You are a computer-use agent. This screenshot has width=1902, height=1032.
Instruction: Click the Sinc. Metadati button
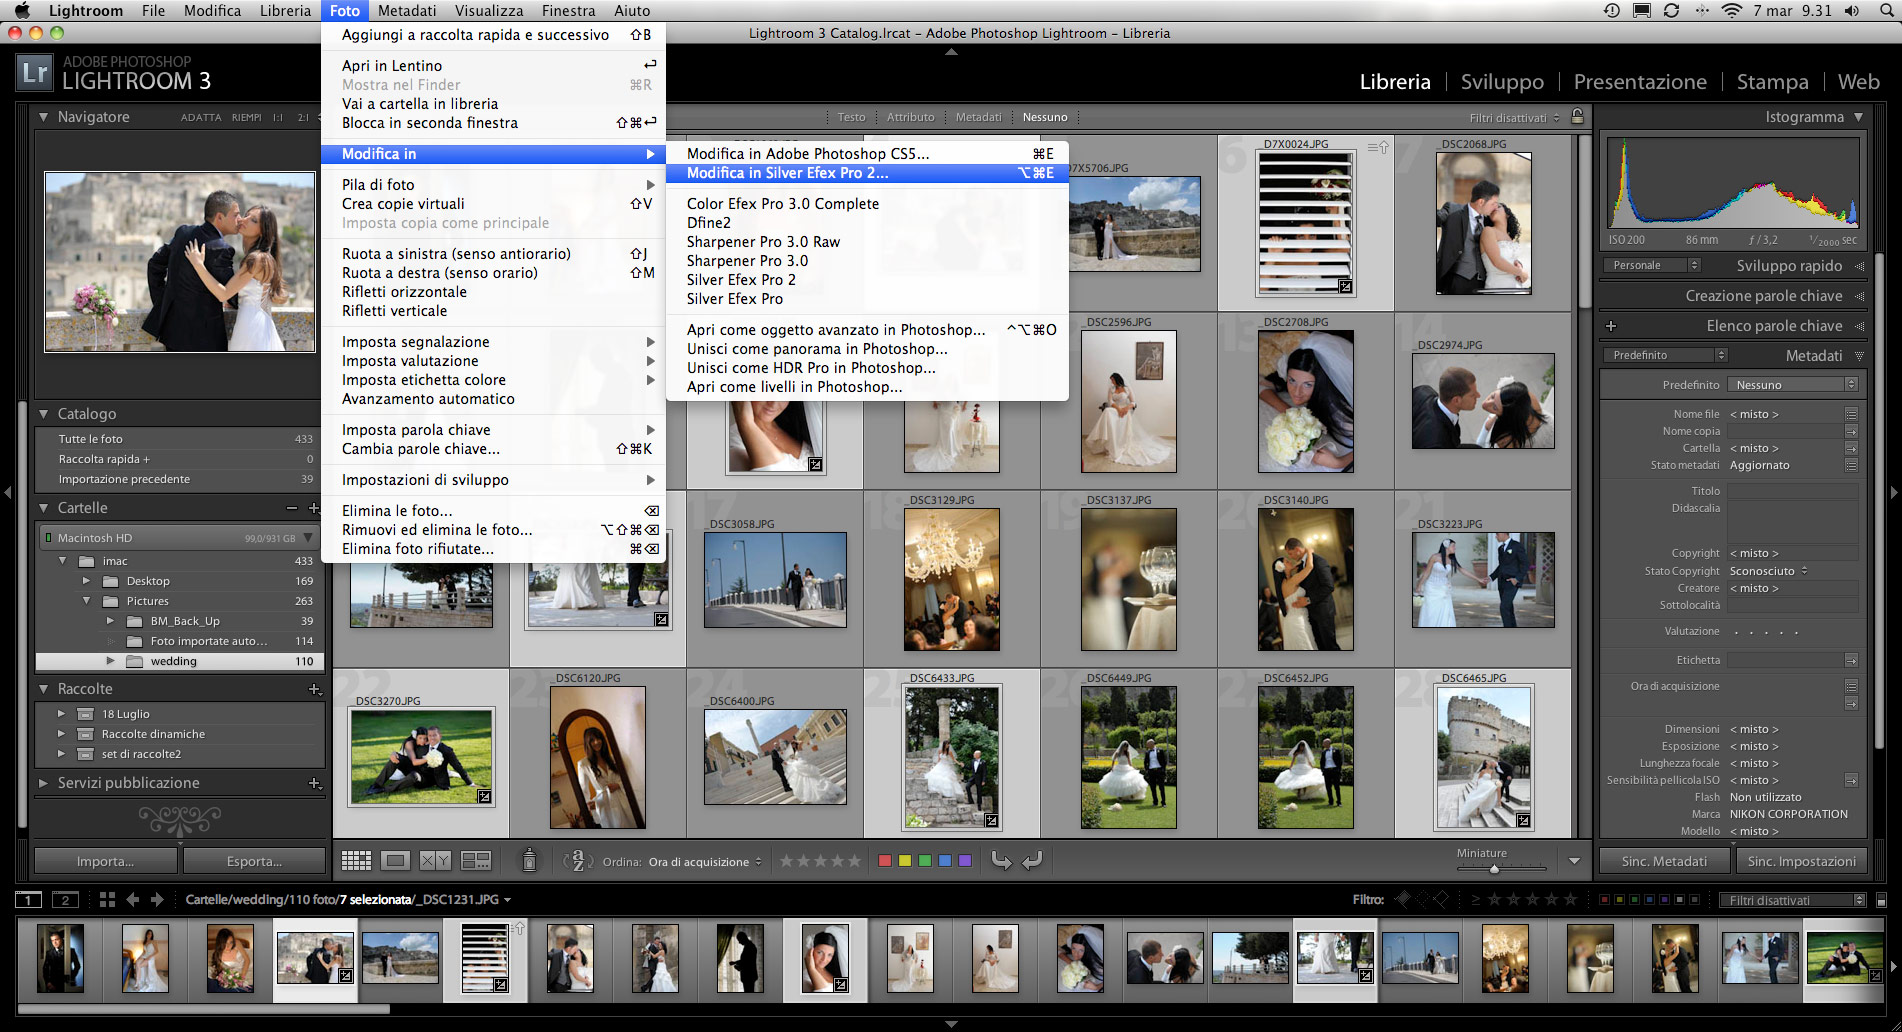point(1664,861)
